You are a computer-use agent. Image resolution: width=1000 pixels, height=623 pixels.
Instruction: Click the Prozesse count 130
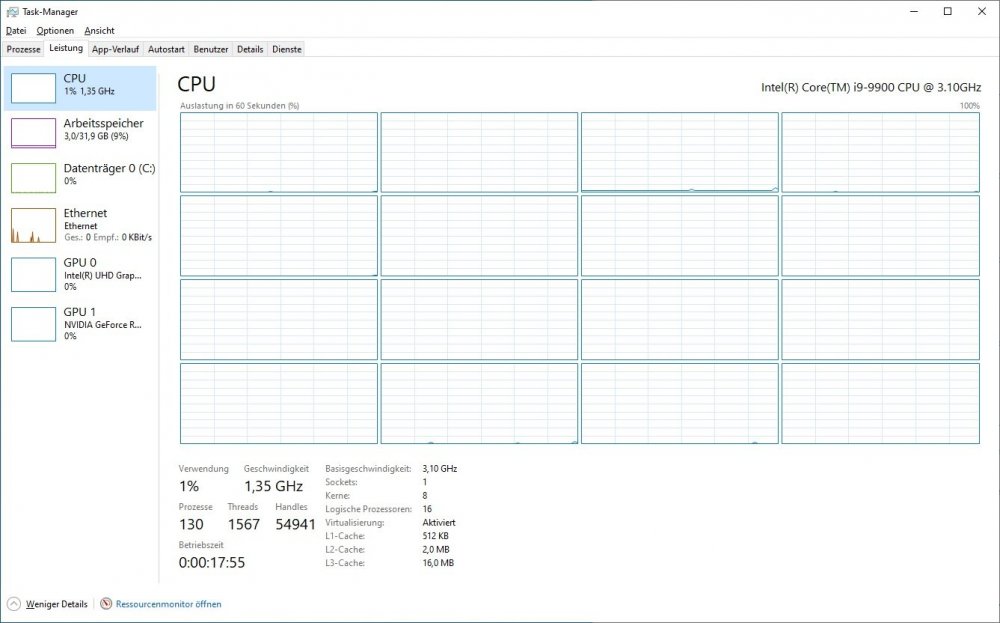point(191,525)
